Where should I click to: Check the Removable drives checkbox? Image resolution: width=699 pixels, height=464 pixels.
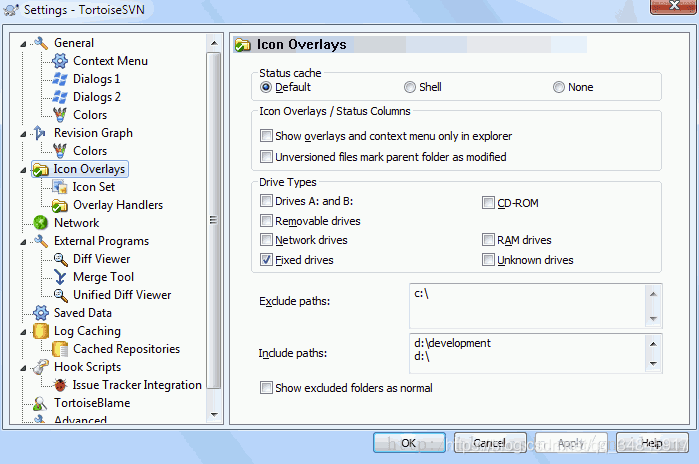point(266,221)
